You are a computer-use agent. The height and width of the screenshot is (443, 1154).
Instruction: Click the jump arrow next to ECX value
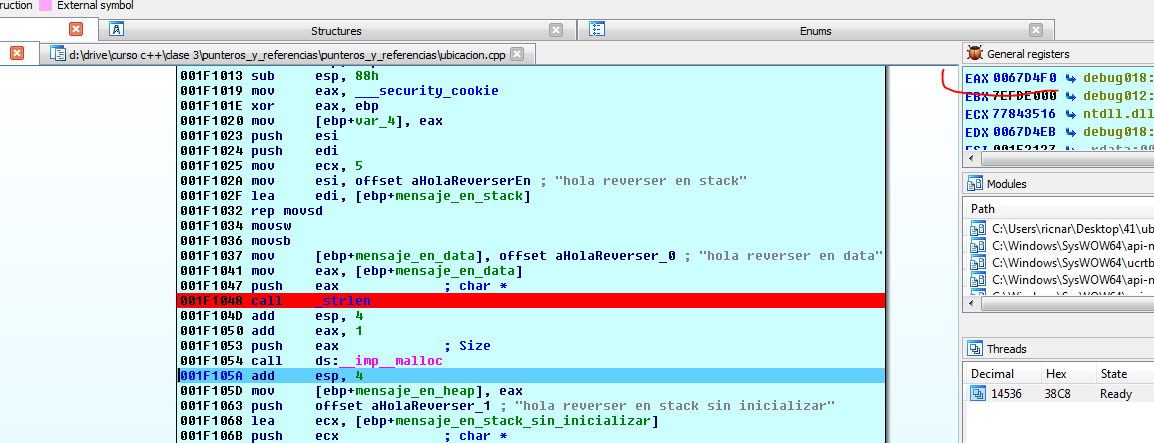1070,114
